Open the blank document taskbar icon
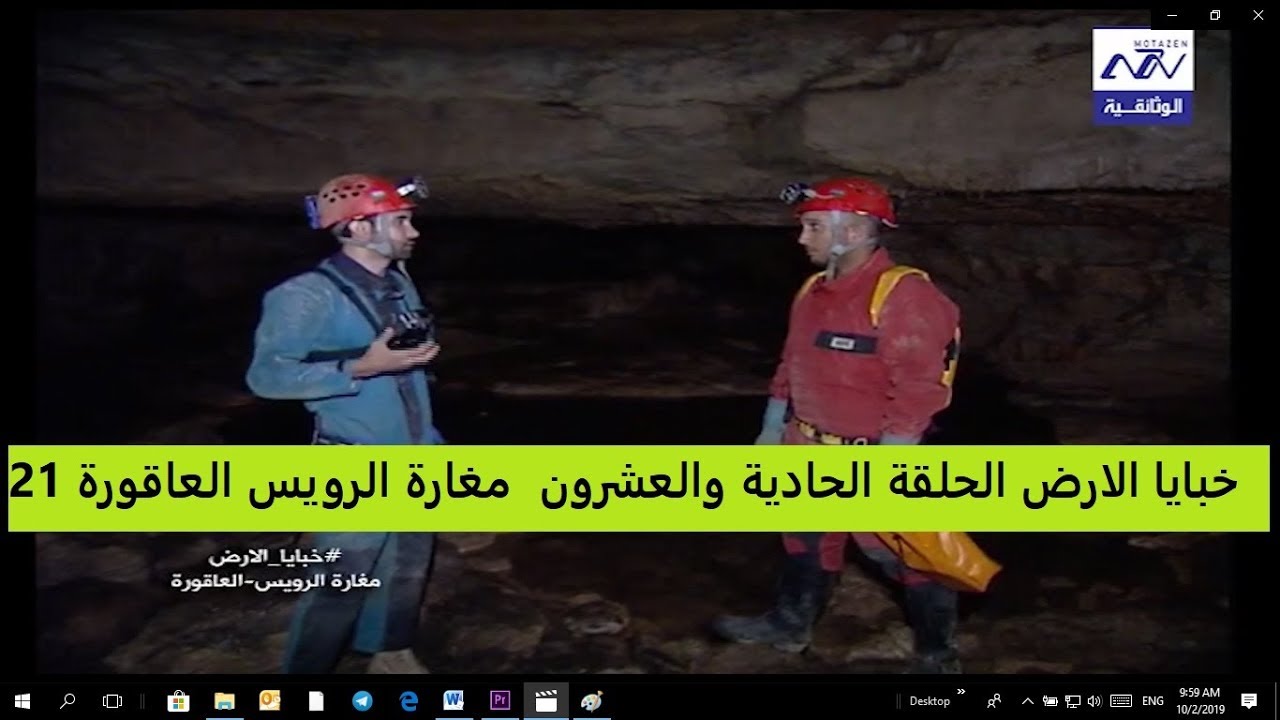Image resolution: width=1280 pixels, height=720 pixels. click(316, 701)
